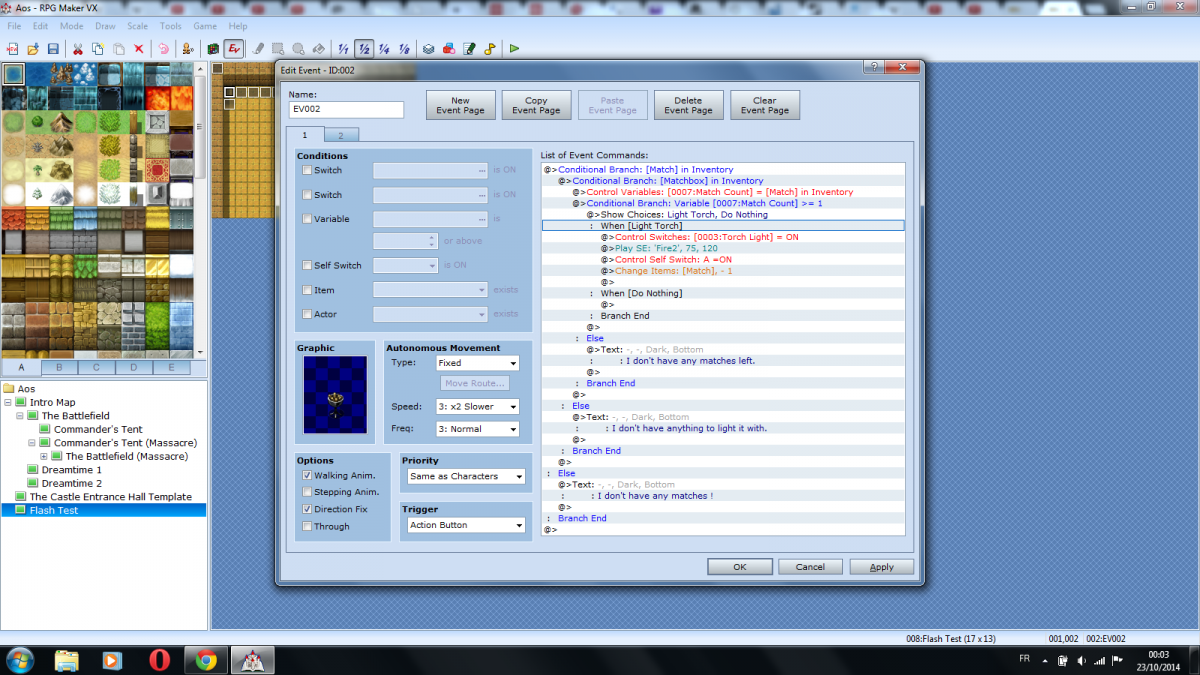
Task: Confirm the event with OK button
Action: click(739, 567)
